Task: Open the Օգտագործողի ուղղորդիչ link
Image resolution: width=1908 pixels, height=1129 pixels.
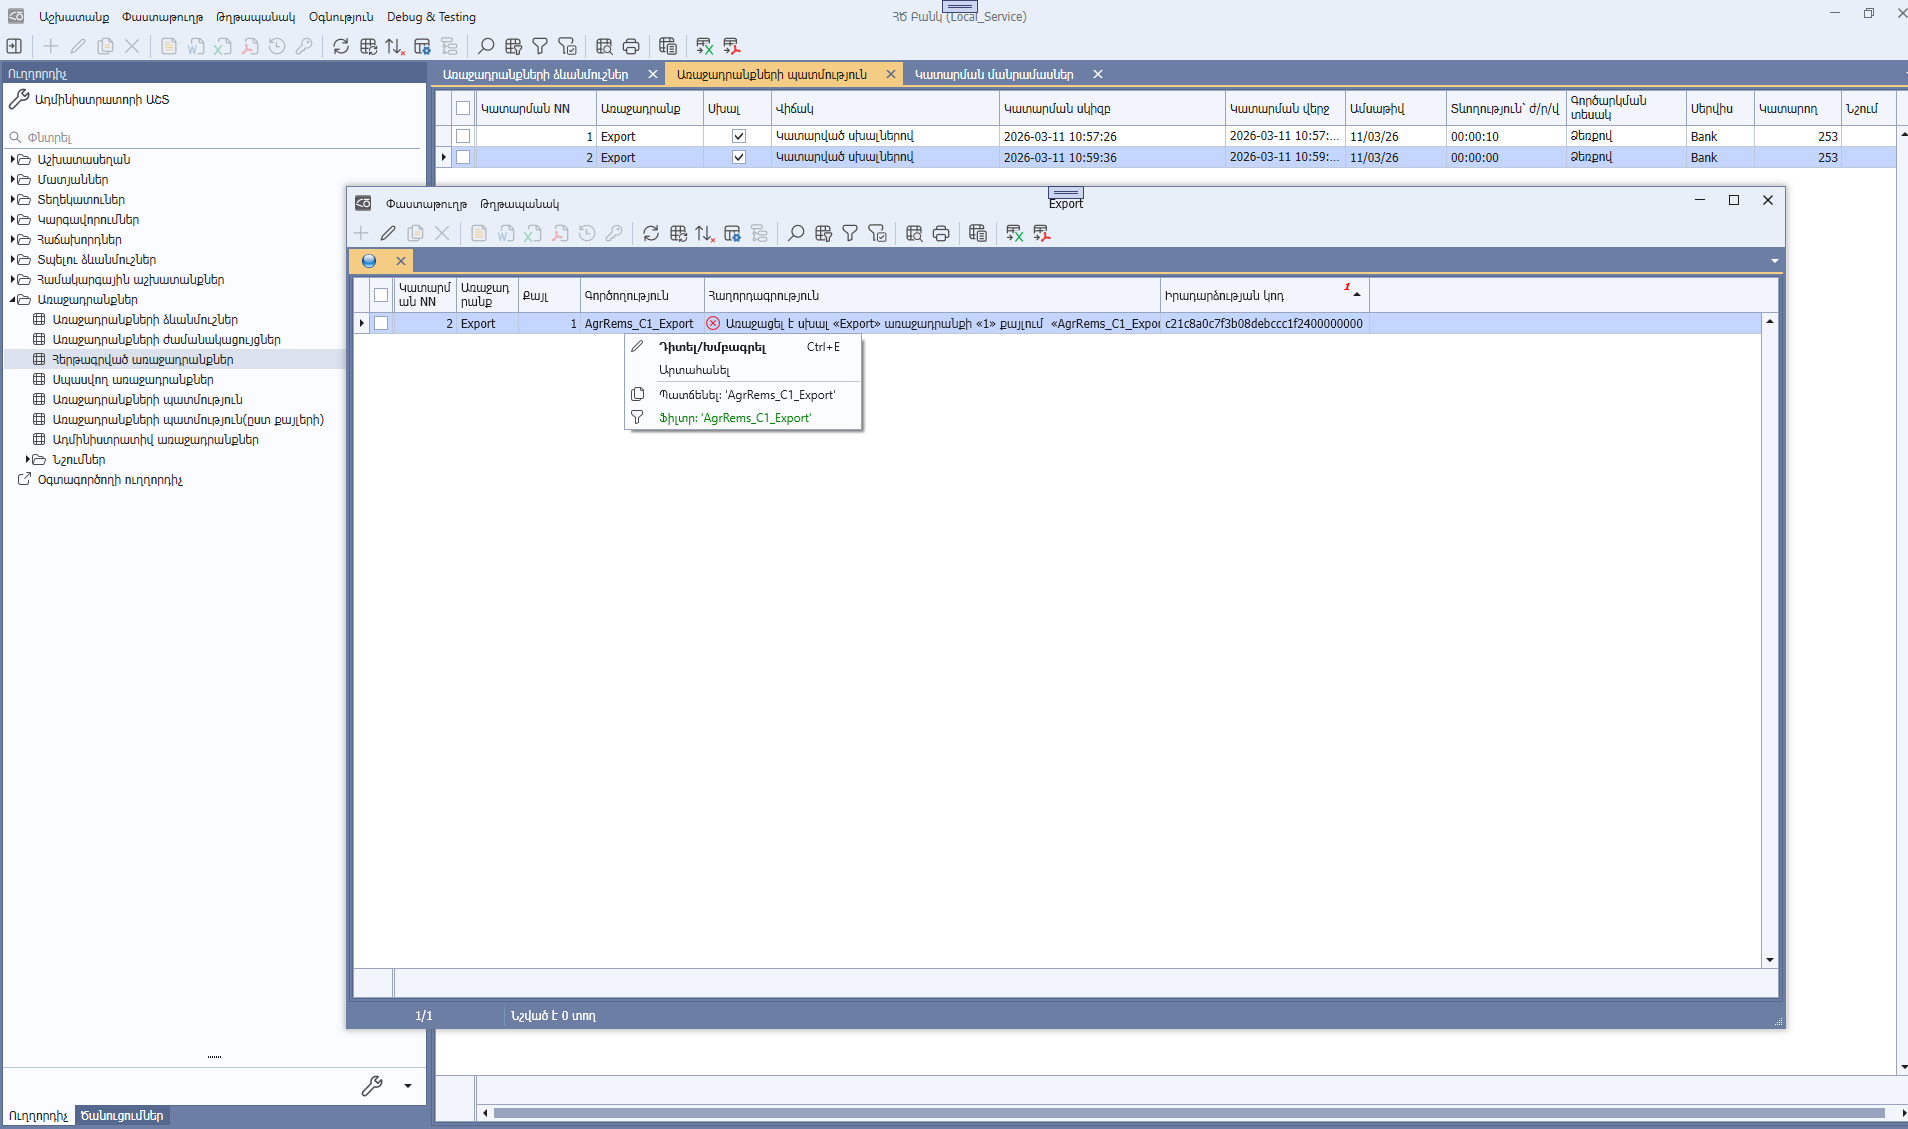Action: 110,480
